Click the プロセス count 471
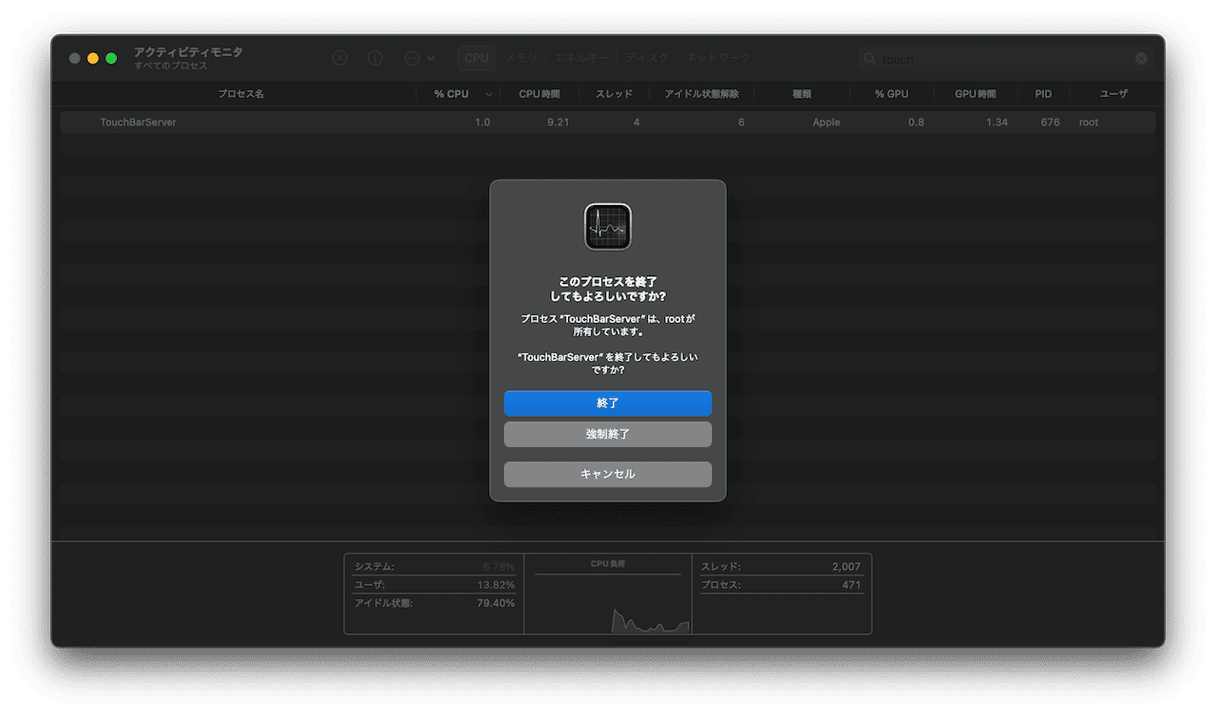This screenshot has width=1216, height=715. 851,585
